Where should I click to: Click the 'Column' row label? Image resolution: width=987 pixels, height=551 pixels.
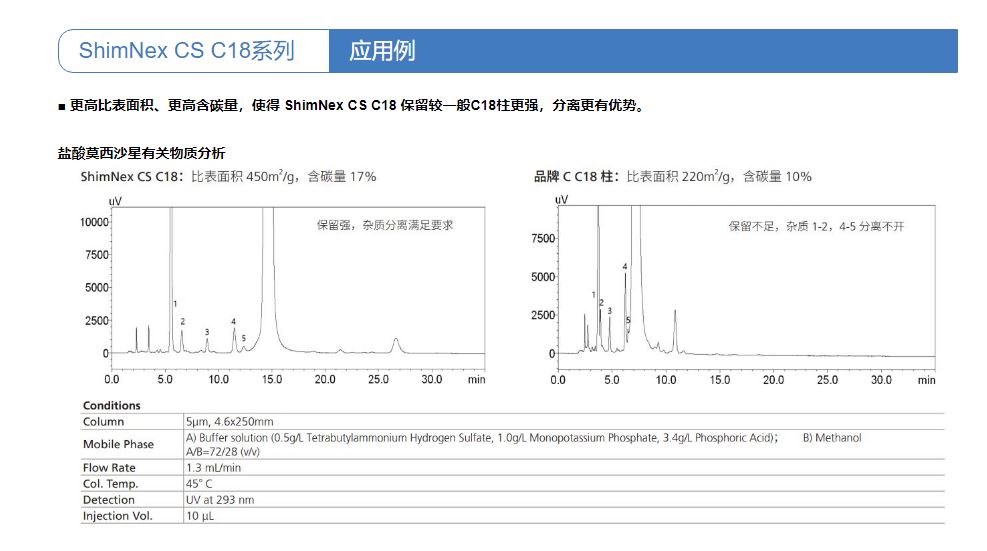point(103,421)
